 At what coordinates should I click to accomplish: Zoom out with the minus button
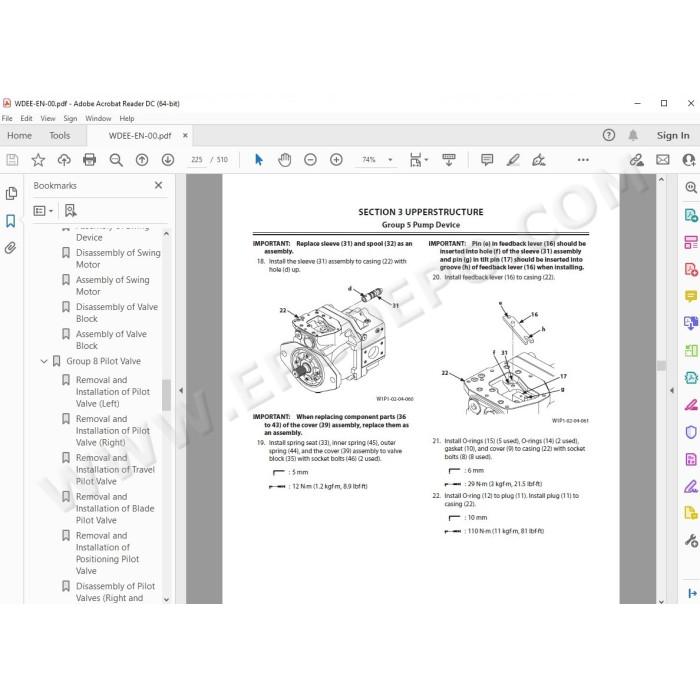pos(310,160)
